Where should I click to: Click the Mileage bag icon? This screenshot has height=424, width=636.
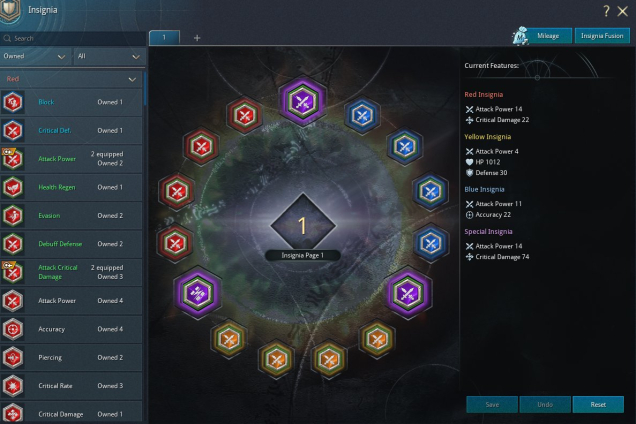tap(520, 36)
